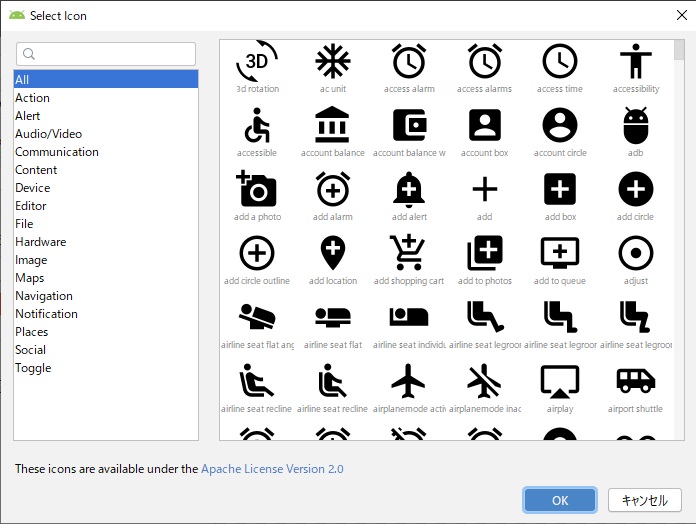Image resolution: width=696 pixels, height=524 pixels.
Task: Select the account box icon
Action: point(485,125)
